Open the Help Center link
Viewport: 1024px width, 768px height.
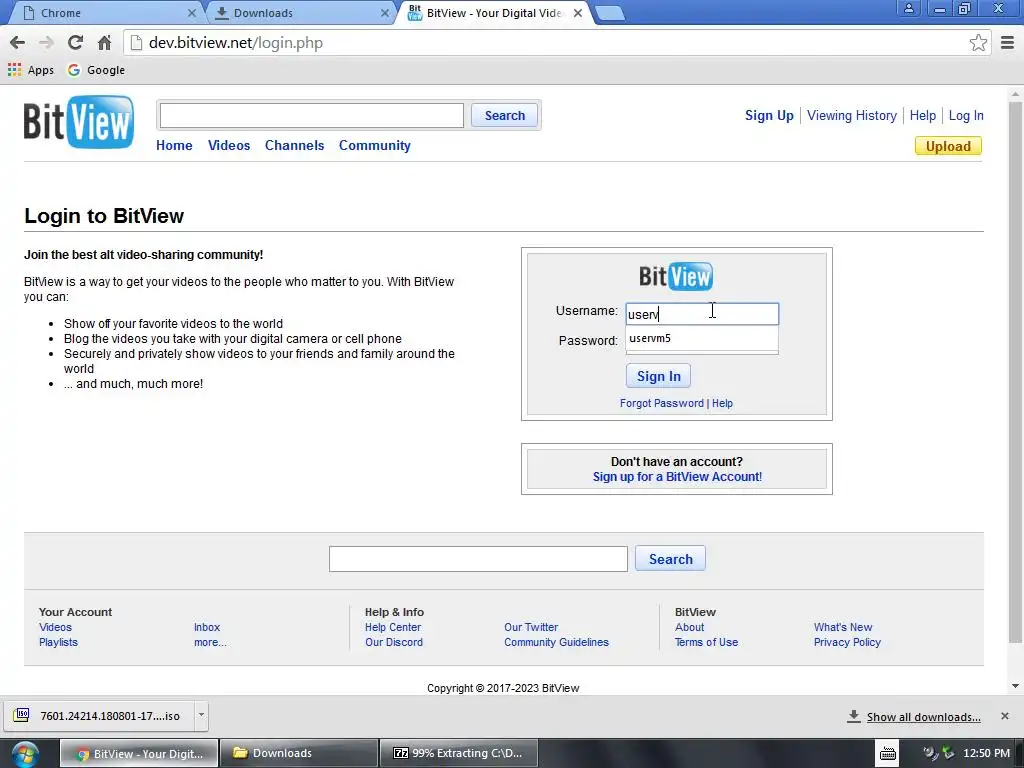coord(393,627)
